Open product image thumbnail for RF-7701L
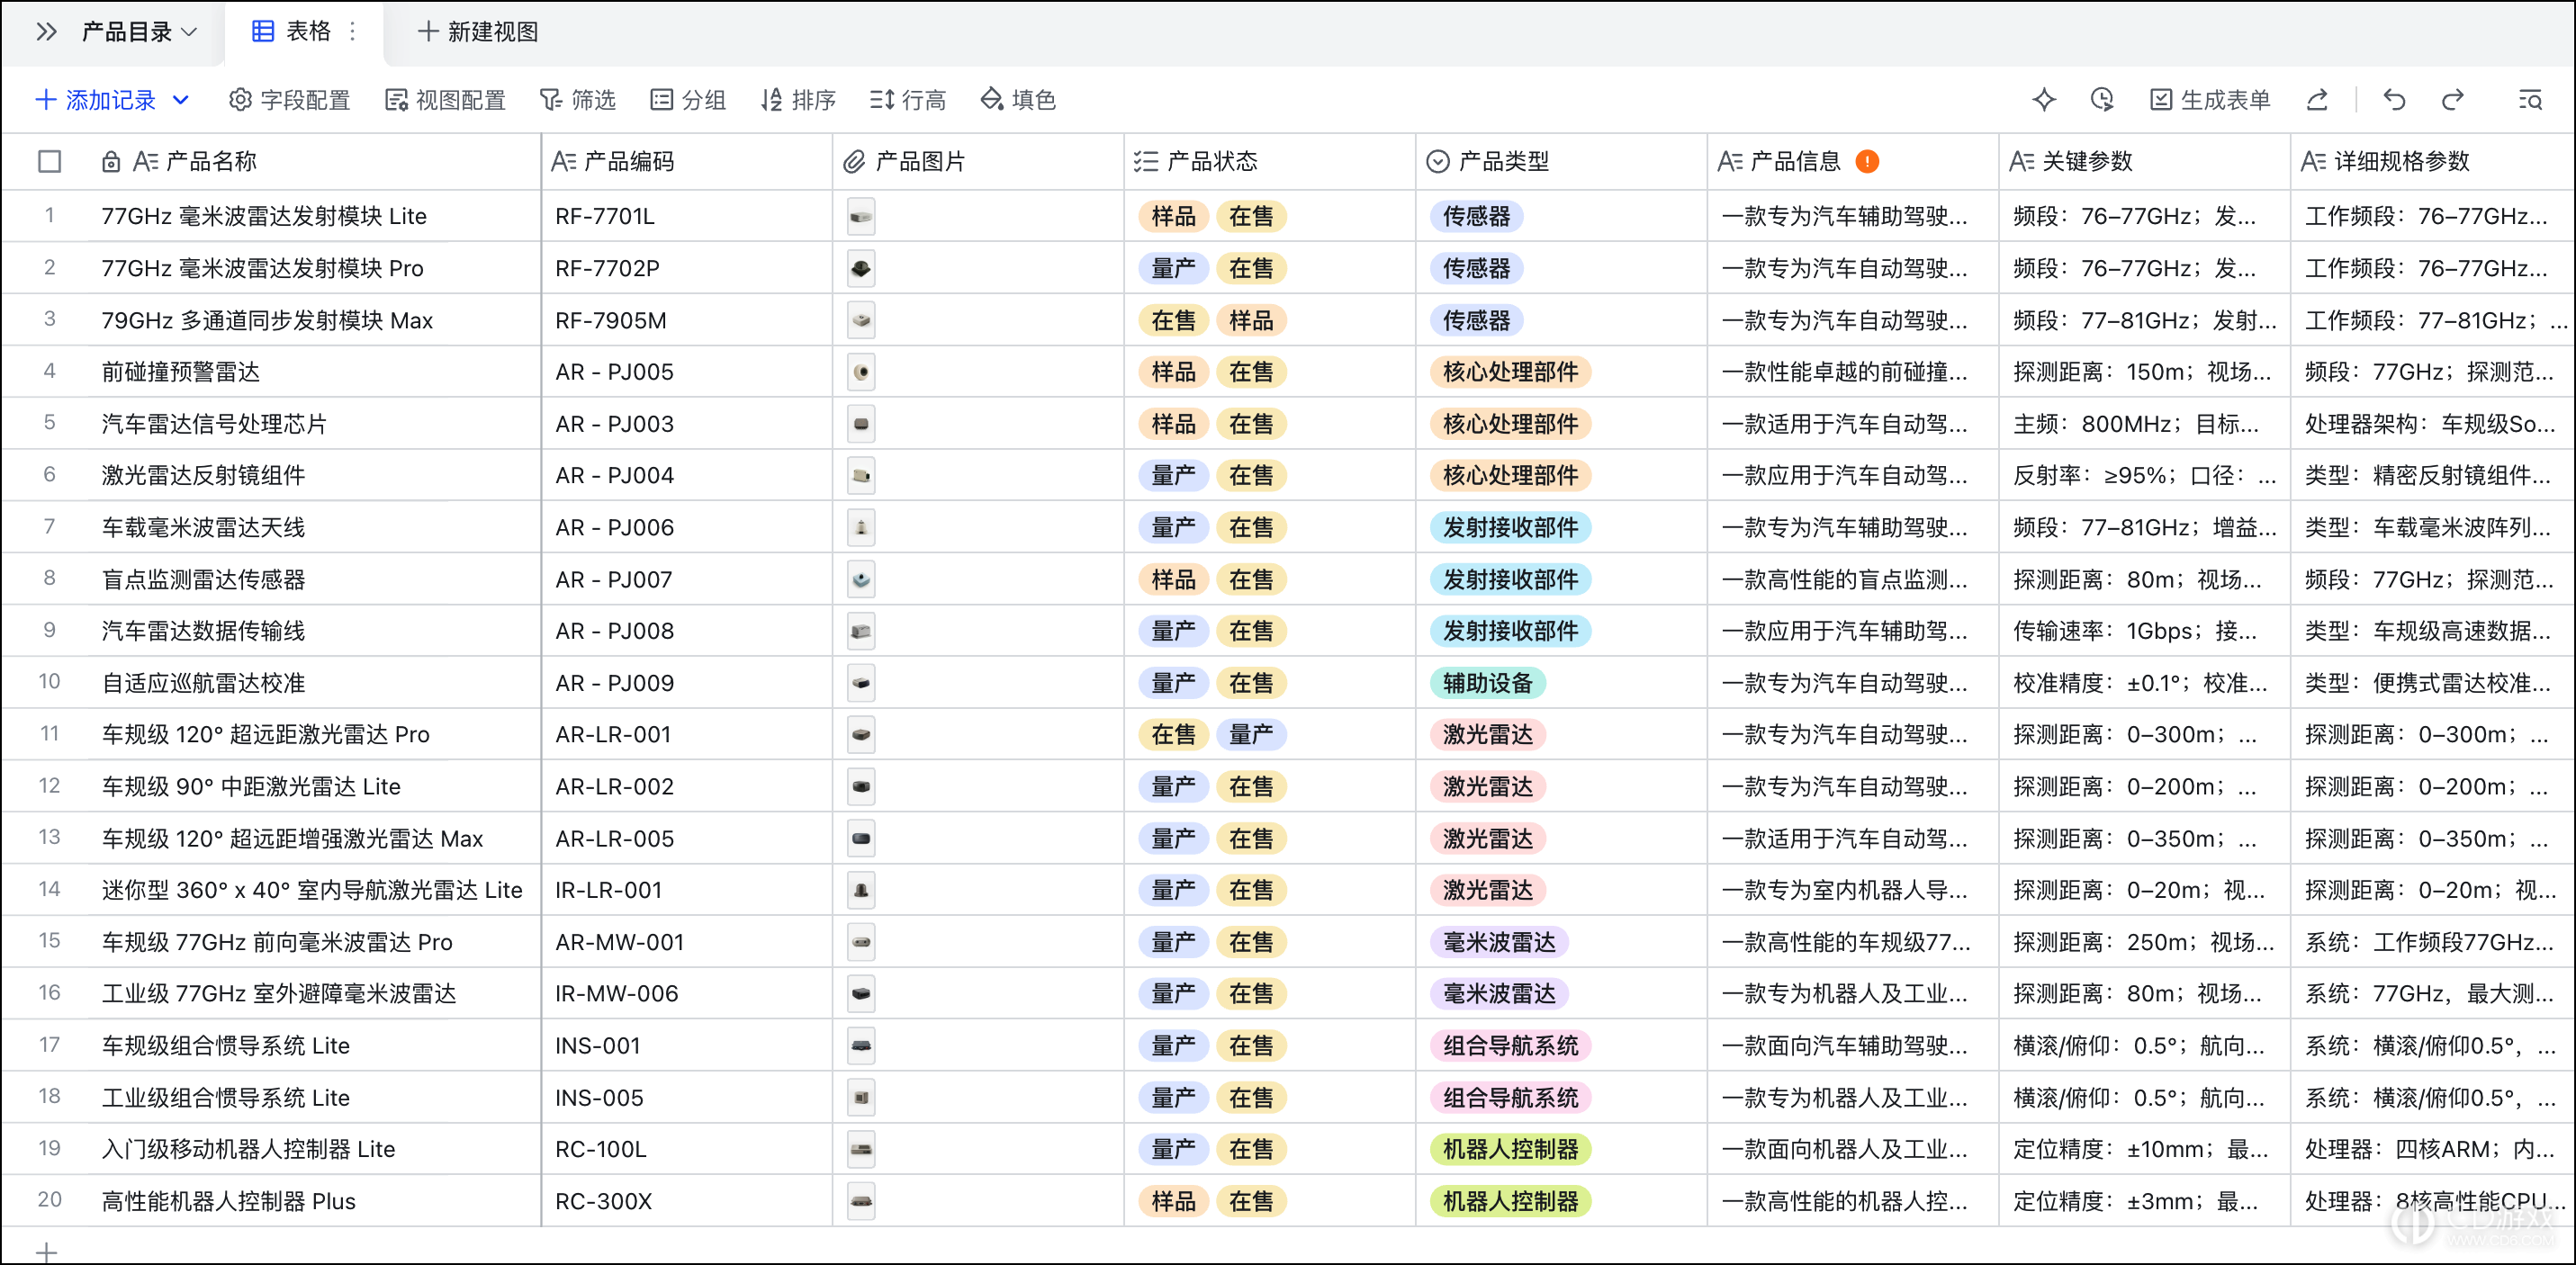 (861, 216)
